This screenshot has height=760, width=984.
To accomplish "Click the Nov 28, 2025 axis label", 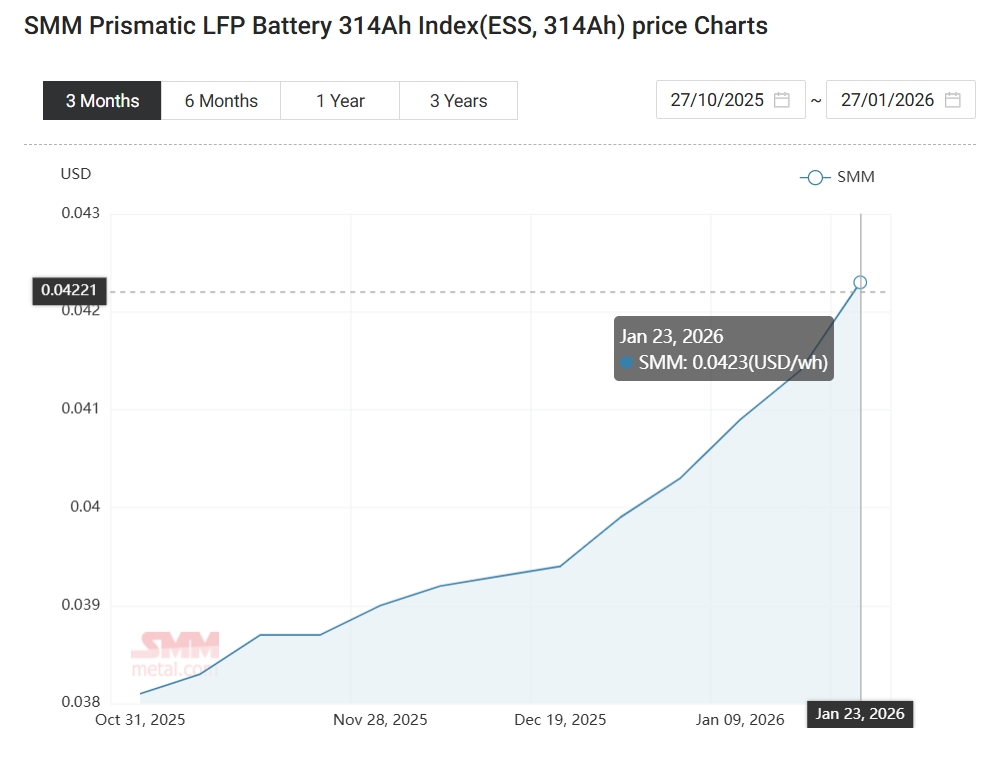I will 380,720.
